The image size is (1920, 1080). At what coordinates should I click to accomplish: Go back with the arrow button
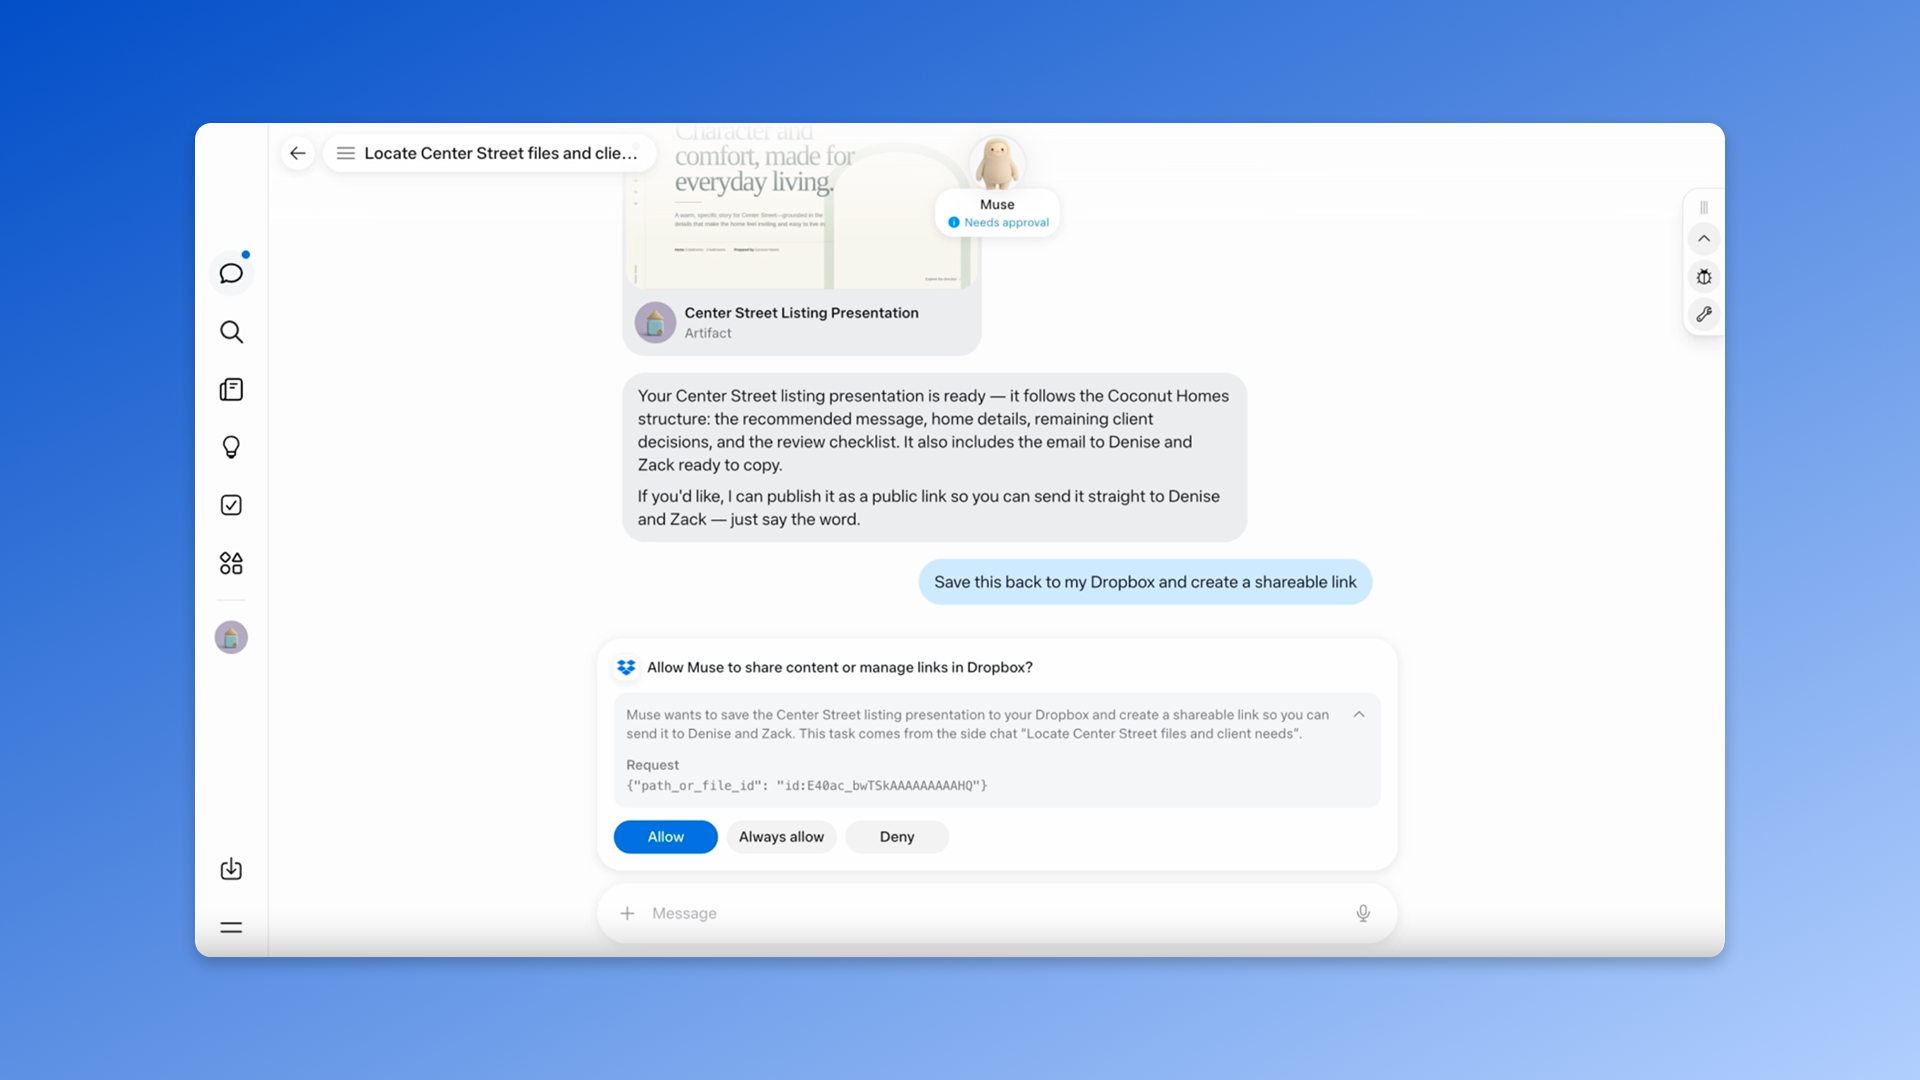click(x=298, y=153)
